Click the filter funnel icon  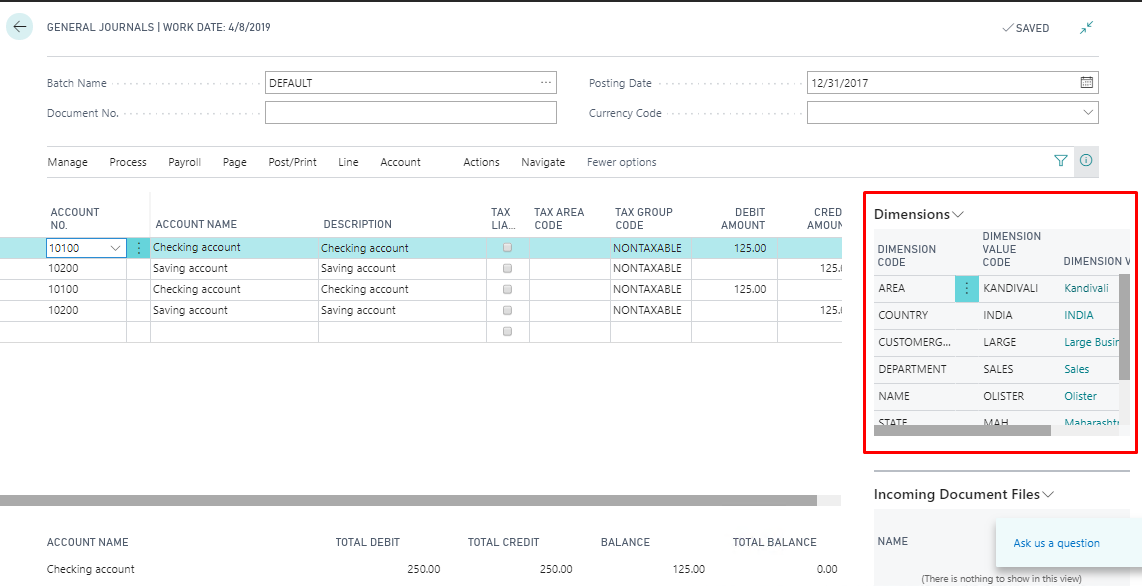pyautogui.click(x=1061, y=160)
